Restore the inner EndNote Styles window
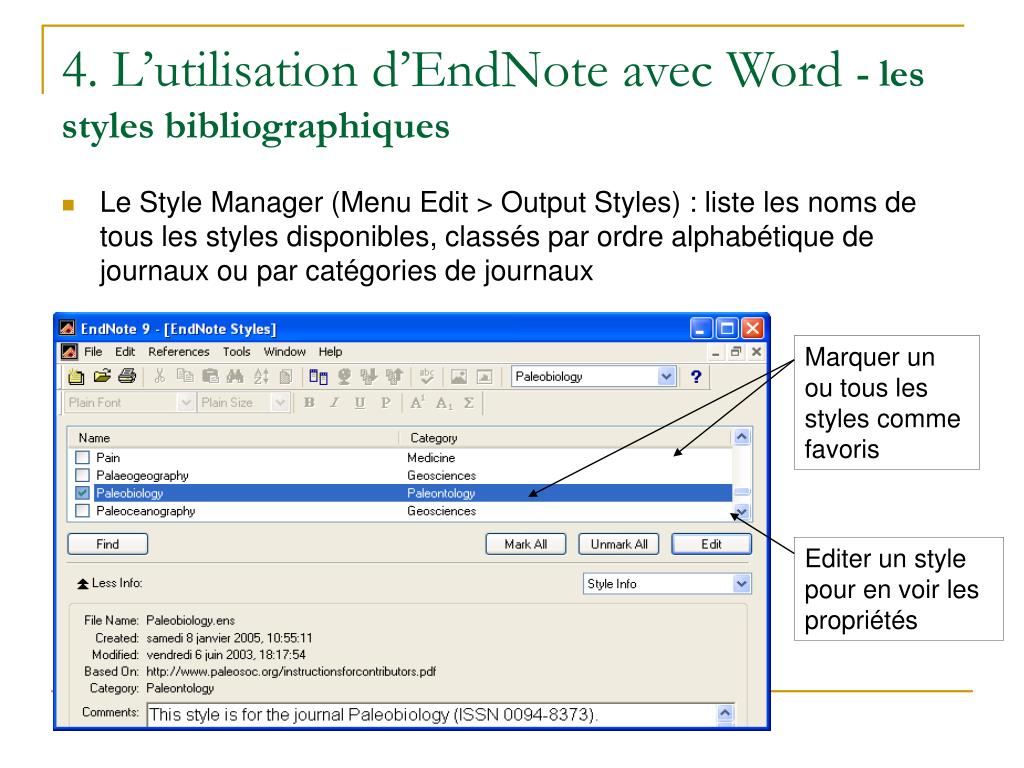The image size is (1024, 768). (736, 352)
